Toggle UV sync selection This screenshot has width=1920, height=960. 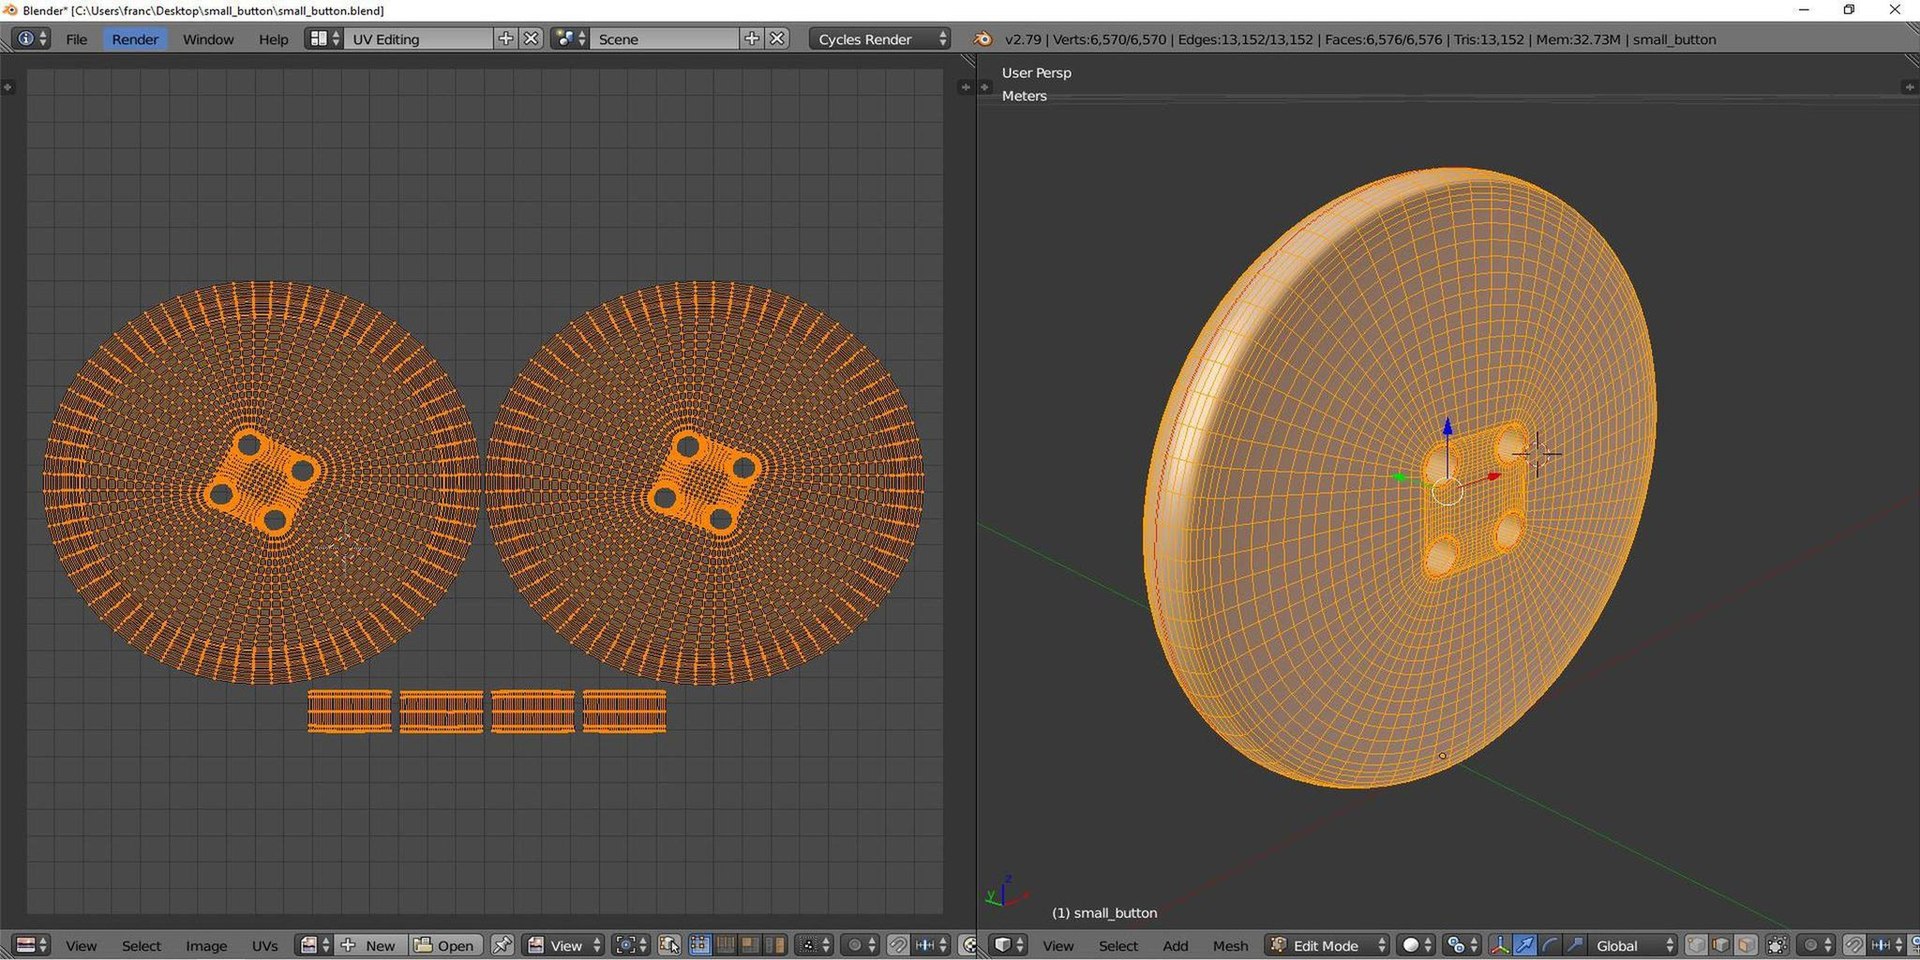tap(669, 945)
